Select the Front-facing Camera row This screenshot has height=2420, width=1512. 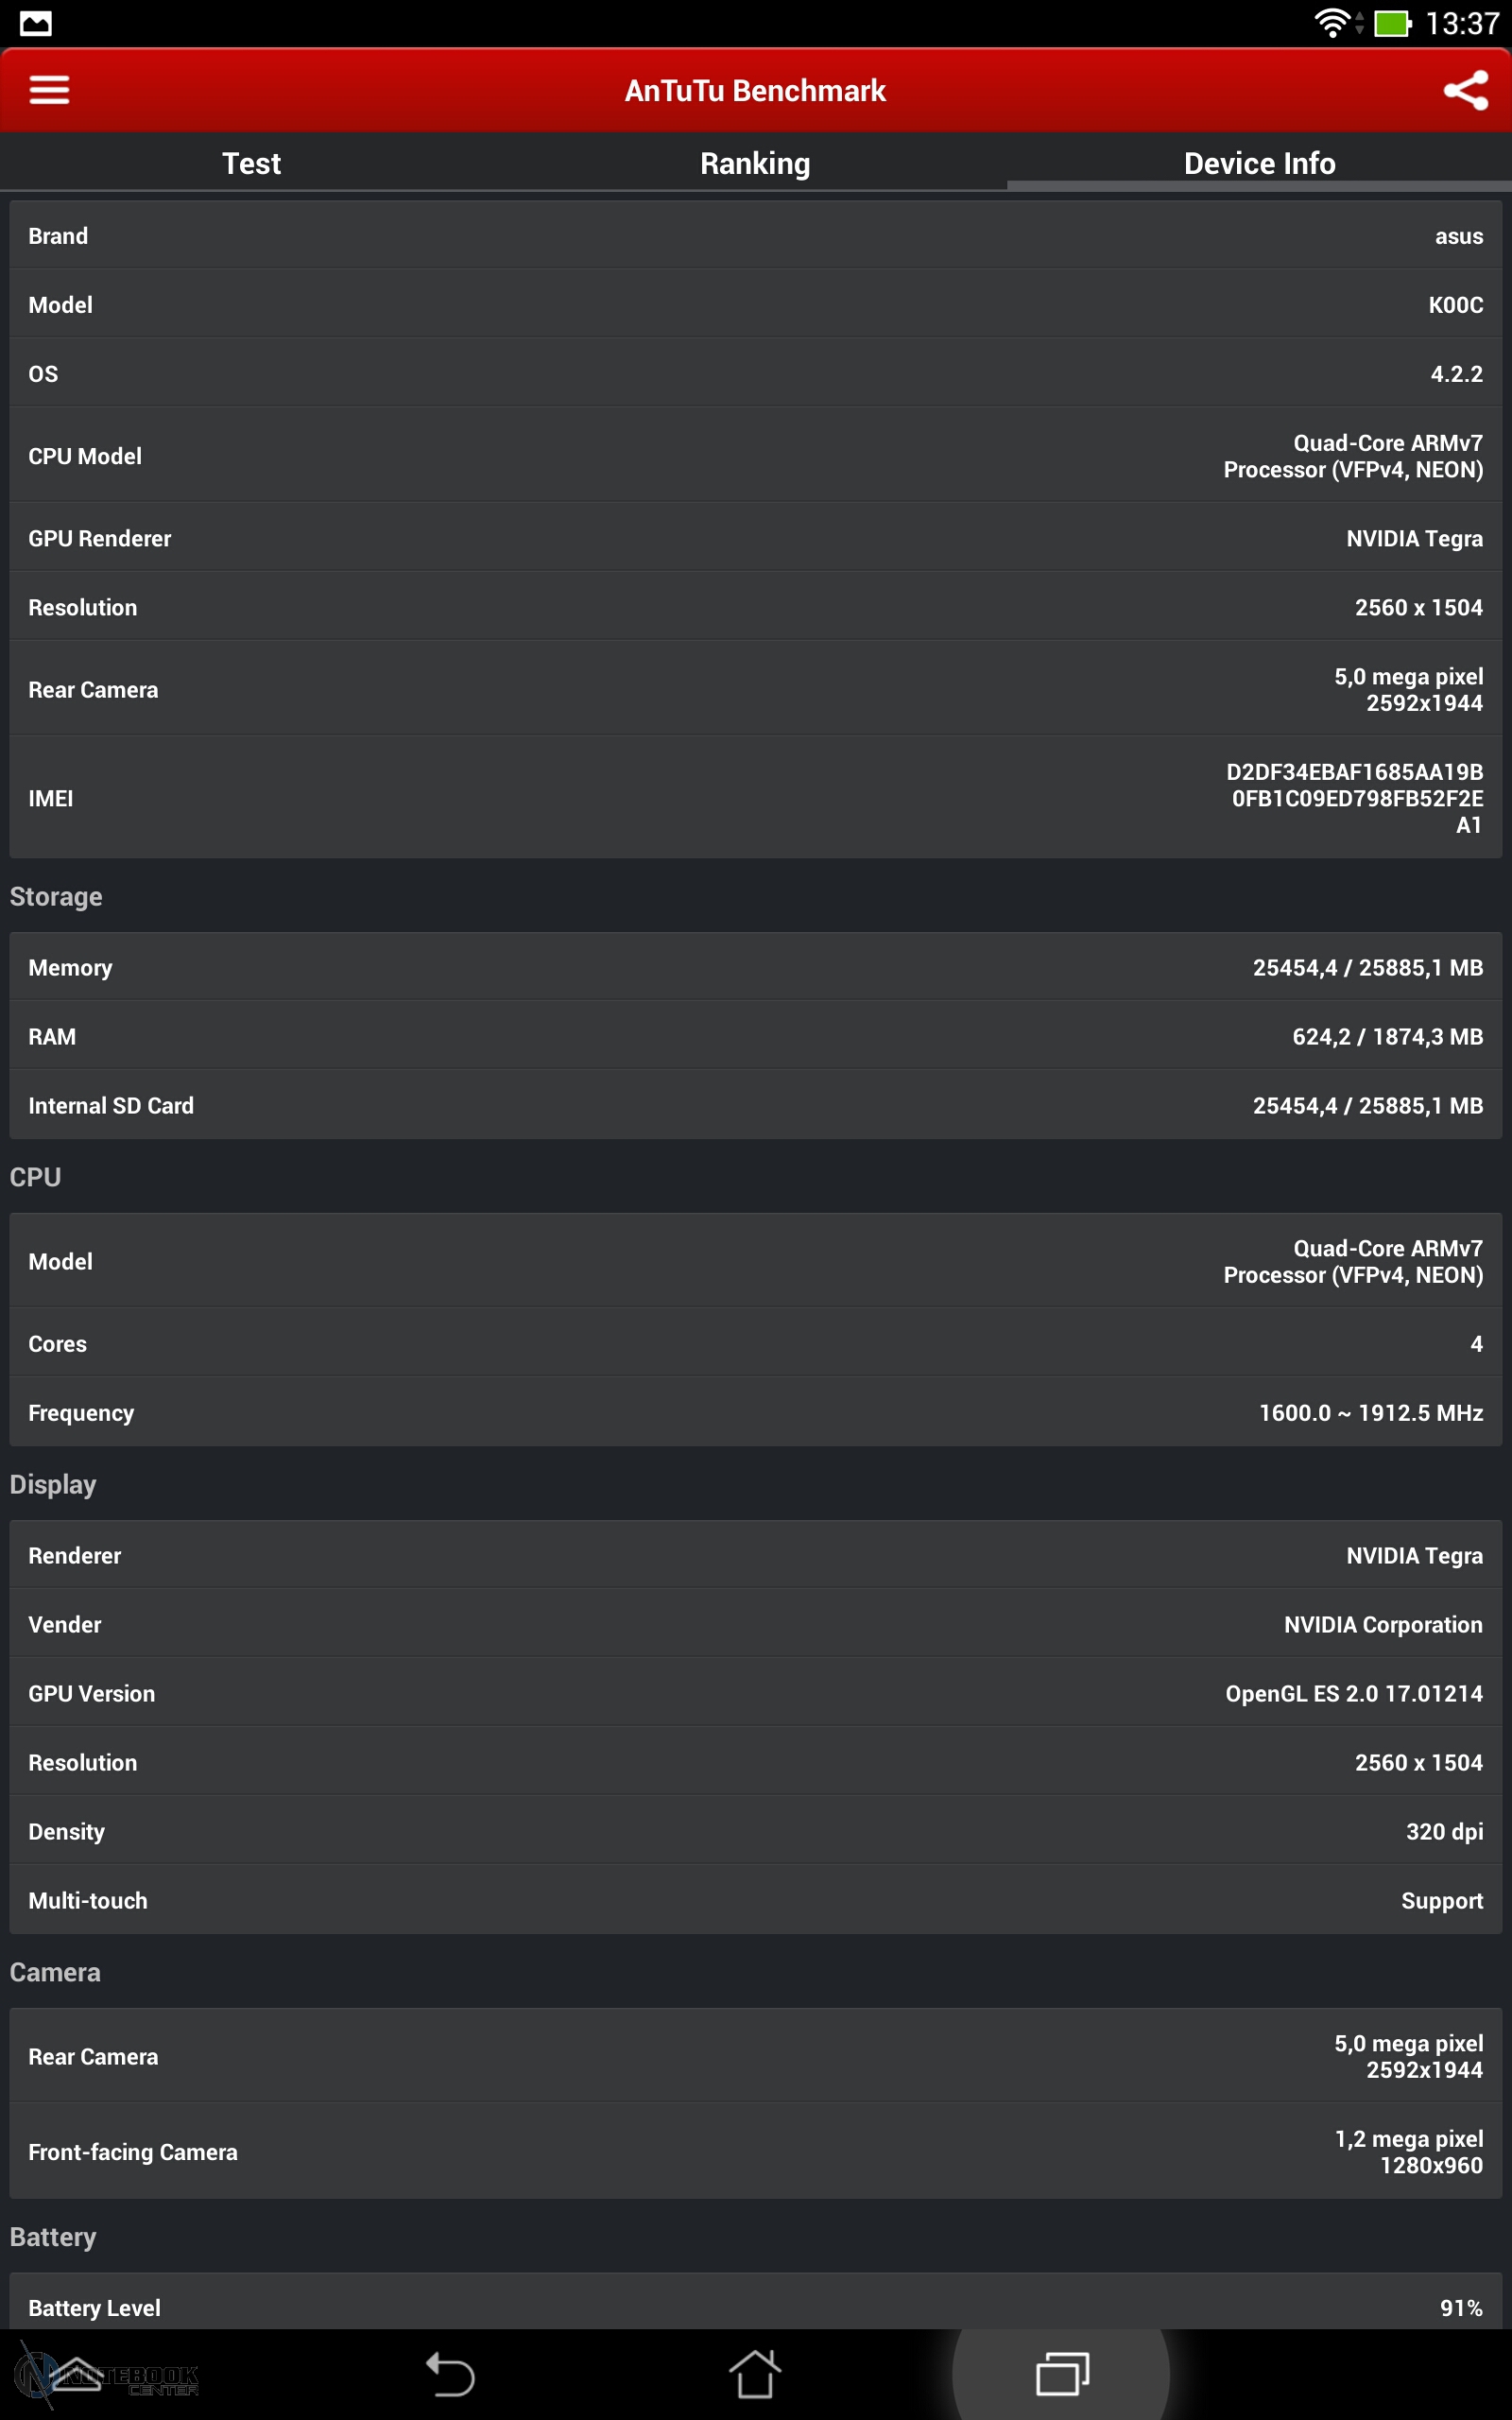click(x=755, y=2151)
